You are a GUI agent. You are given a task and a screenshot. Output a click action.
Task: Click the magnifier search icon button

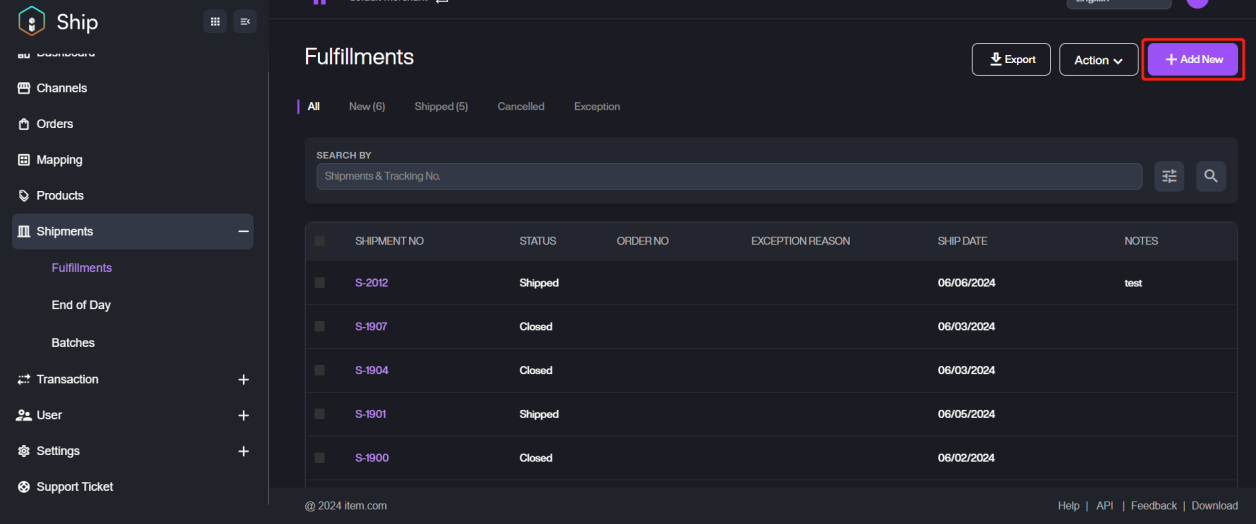(x=1210, y=176)
